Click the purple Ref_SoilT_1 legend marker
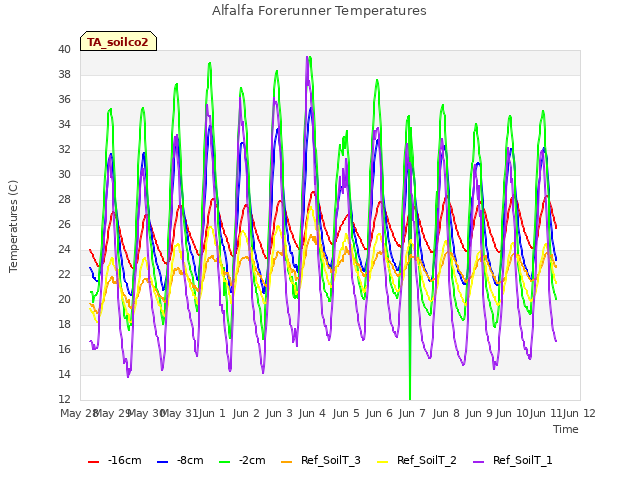The width and height of the screenshot is (640, 480). 478,462
